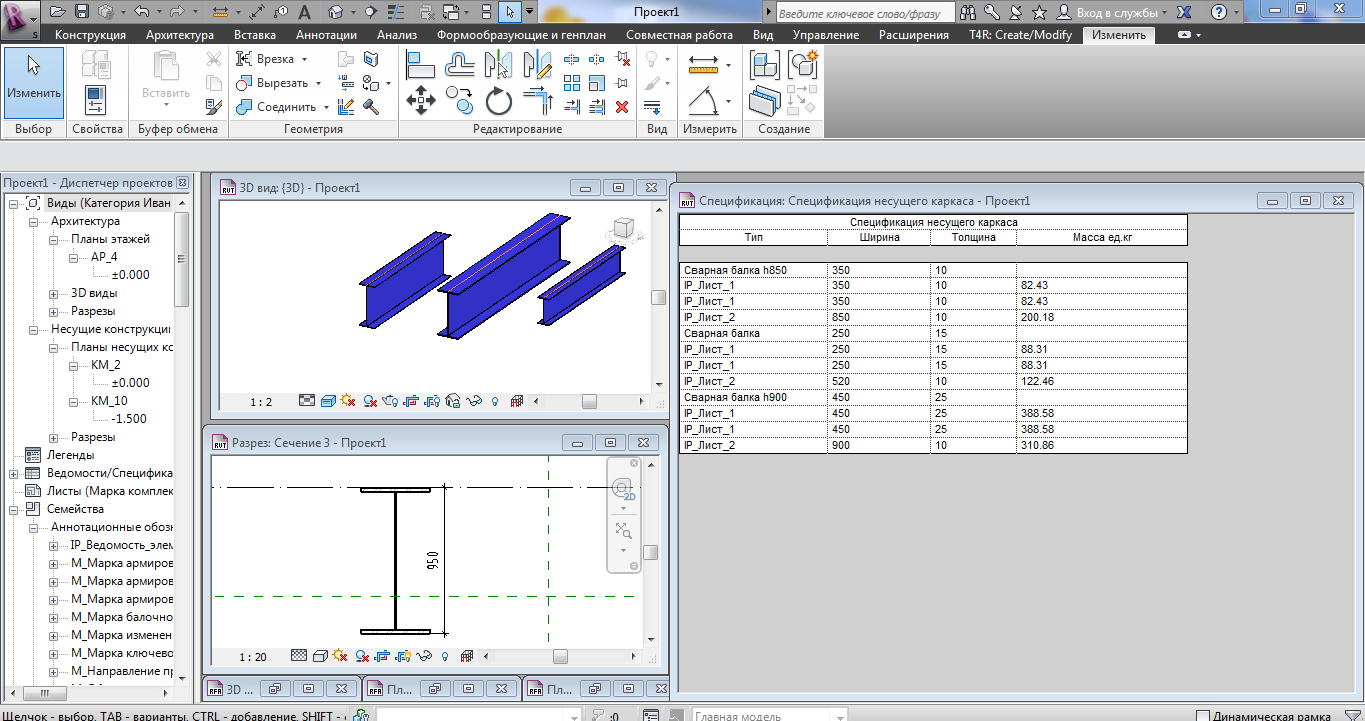Image resolution: width=1365 pixels, height=721 pixels.
Task: Toggle shadows in the 3D view control bar
Action: 348,400
